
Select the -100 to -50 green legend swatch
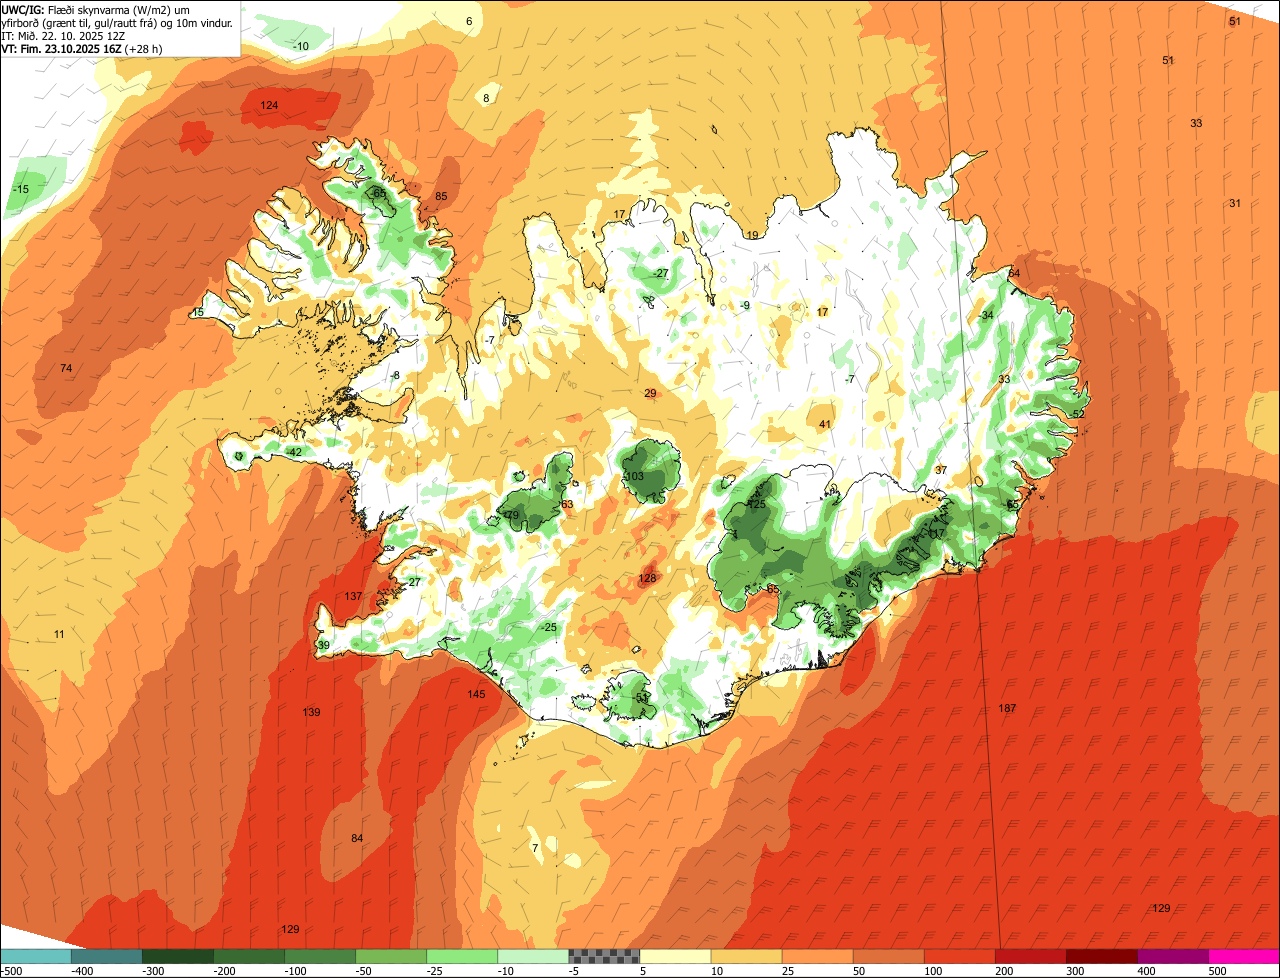pos(320,956)
